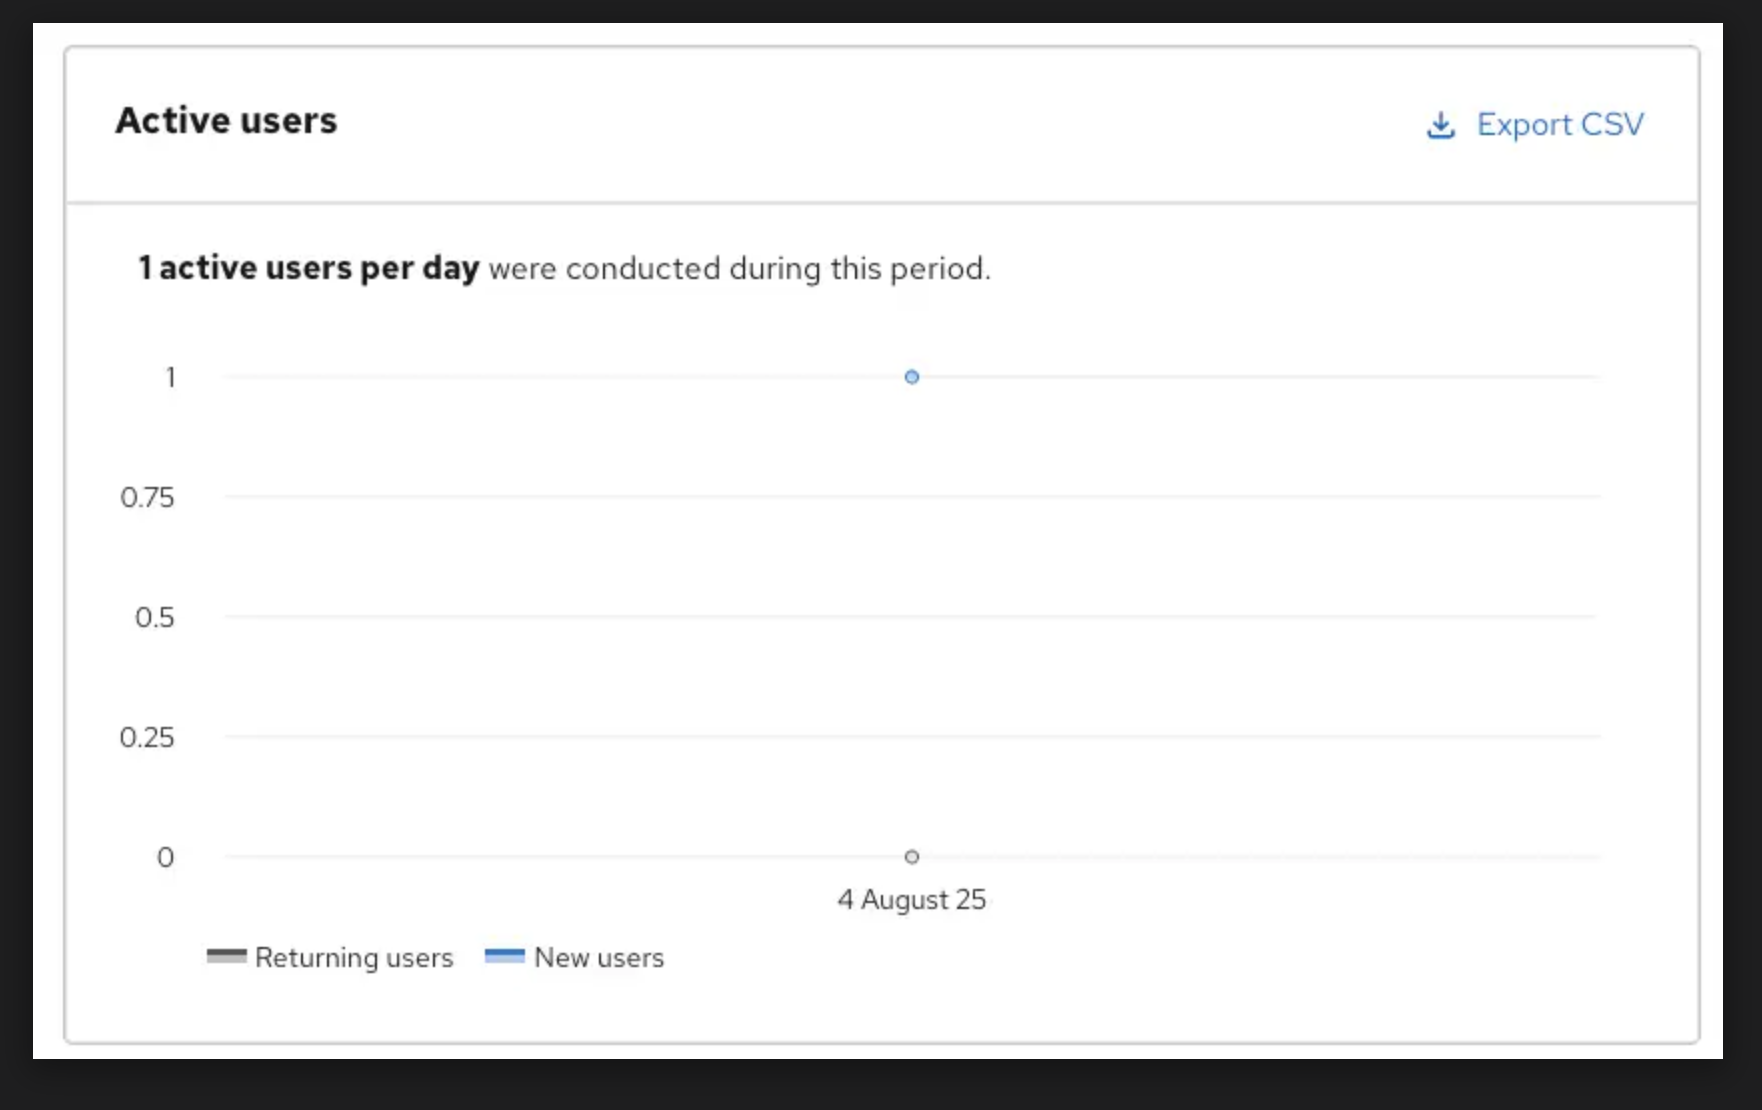The image size is (1762, 1110).
Task: Click the 4 August 25 axis label
Action: pos(911,900)
